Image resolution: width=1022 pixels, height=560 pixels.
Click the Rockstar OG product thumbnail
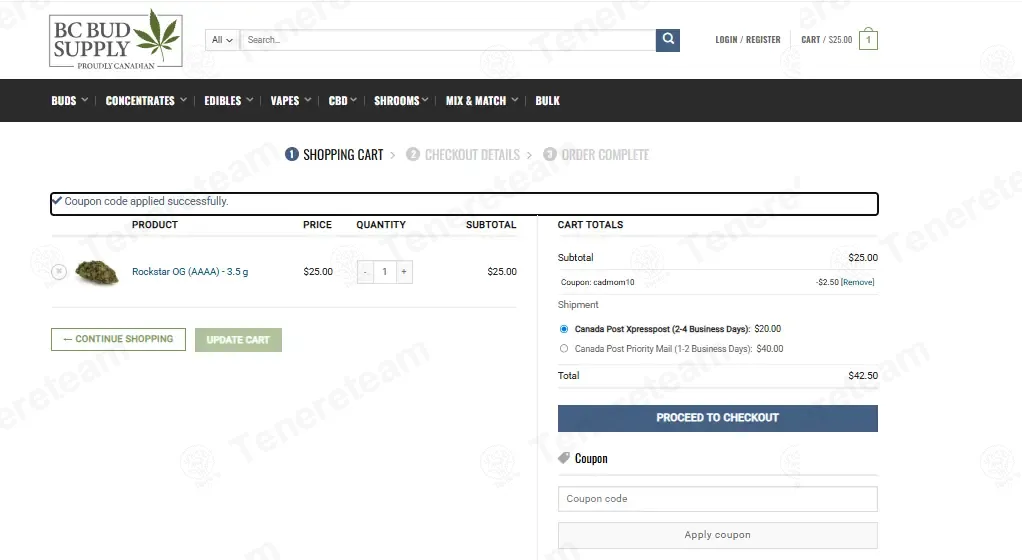click(96, 272)
